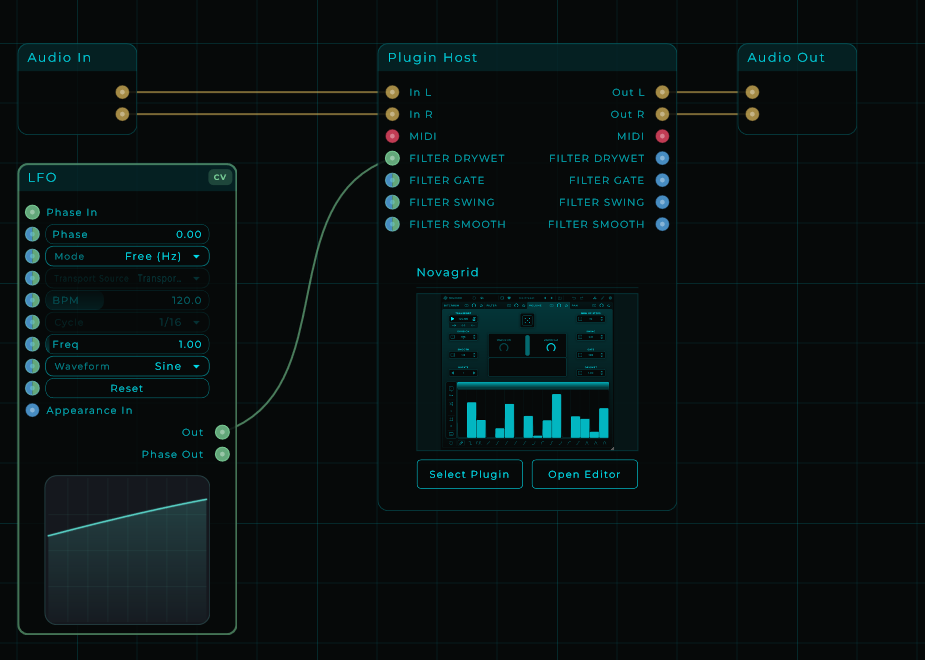Image resolution: width=925 pixels, height=660 pixels.
Task: Click the FILTER DRYWET input port
Action: pos(392,158)
